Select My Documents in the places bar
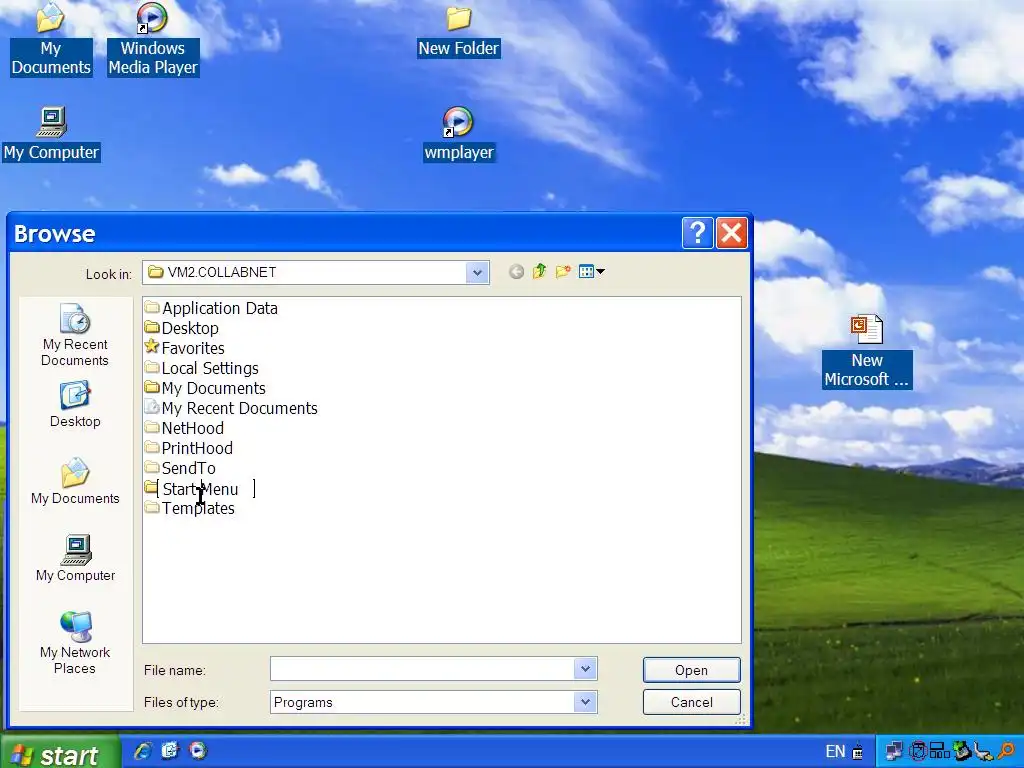The height and width of the screenshot is (768, 1024). pyautogui.click(x=75, y=482)
